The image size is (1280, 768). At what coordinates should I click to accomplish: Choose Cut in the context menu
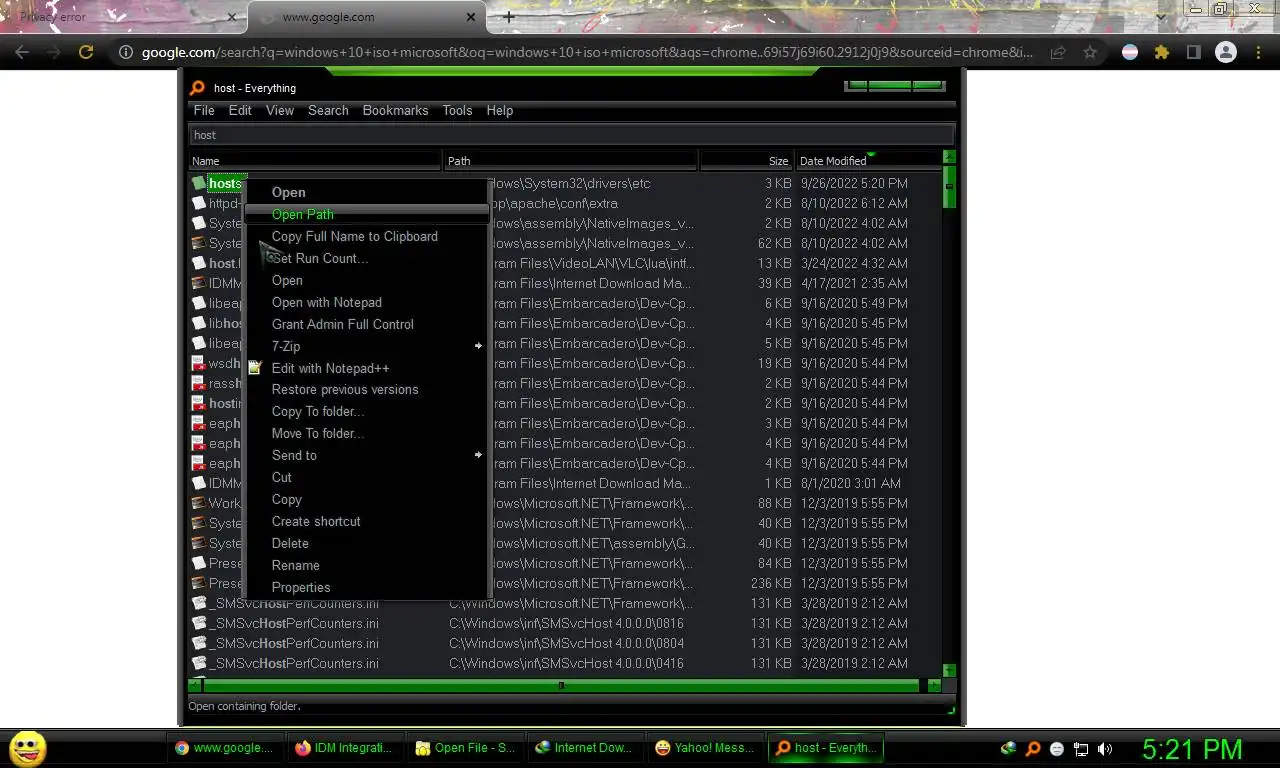(366, 477)
